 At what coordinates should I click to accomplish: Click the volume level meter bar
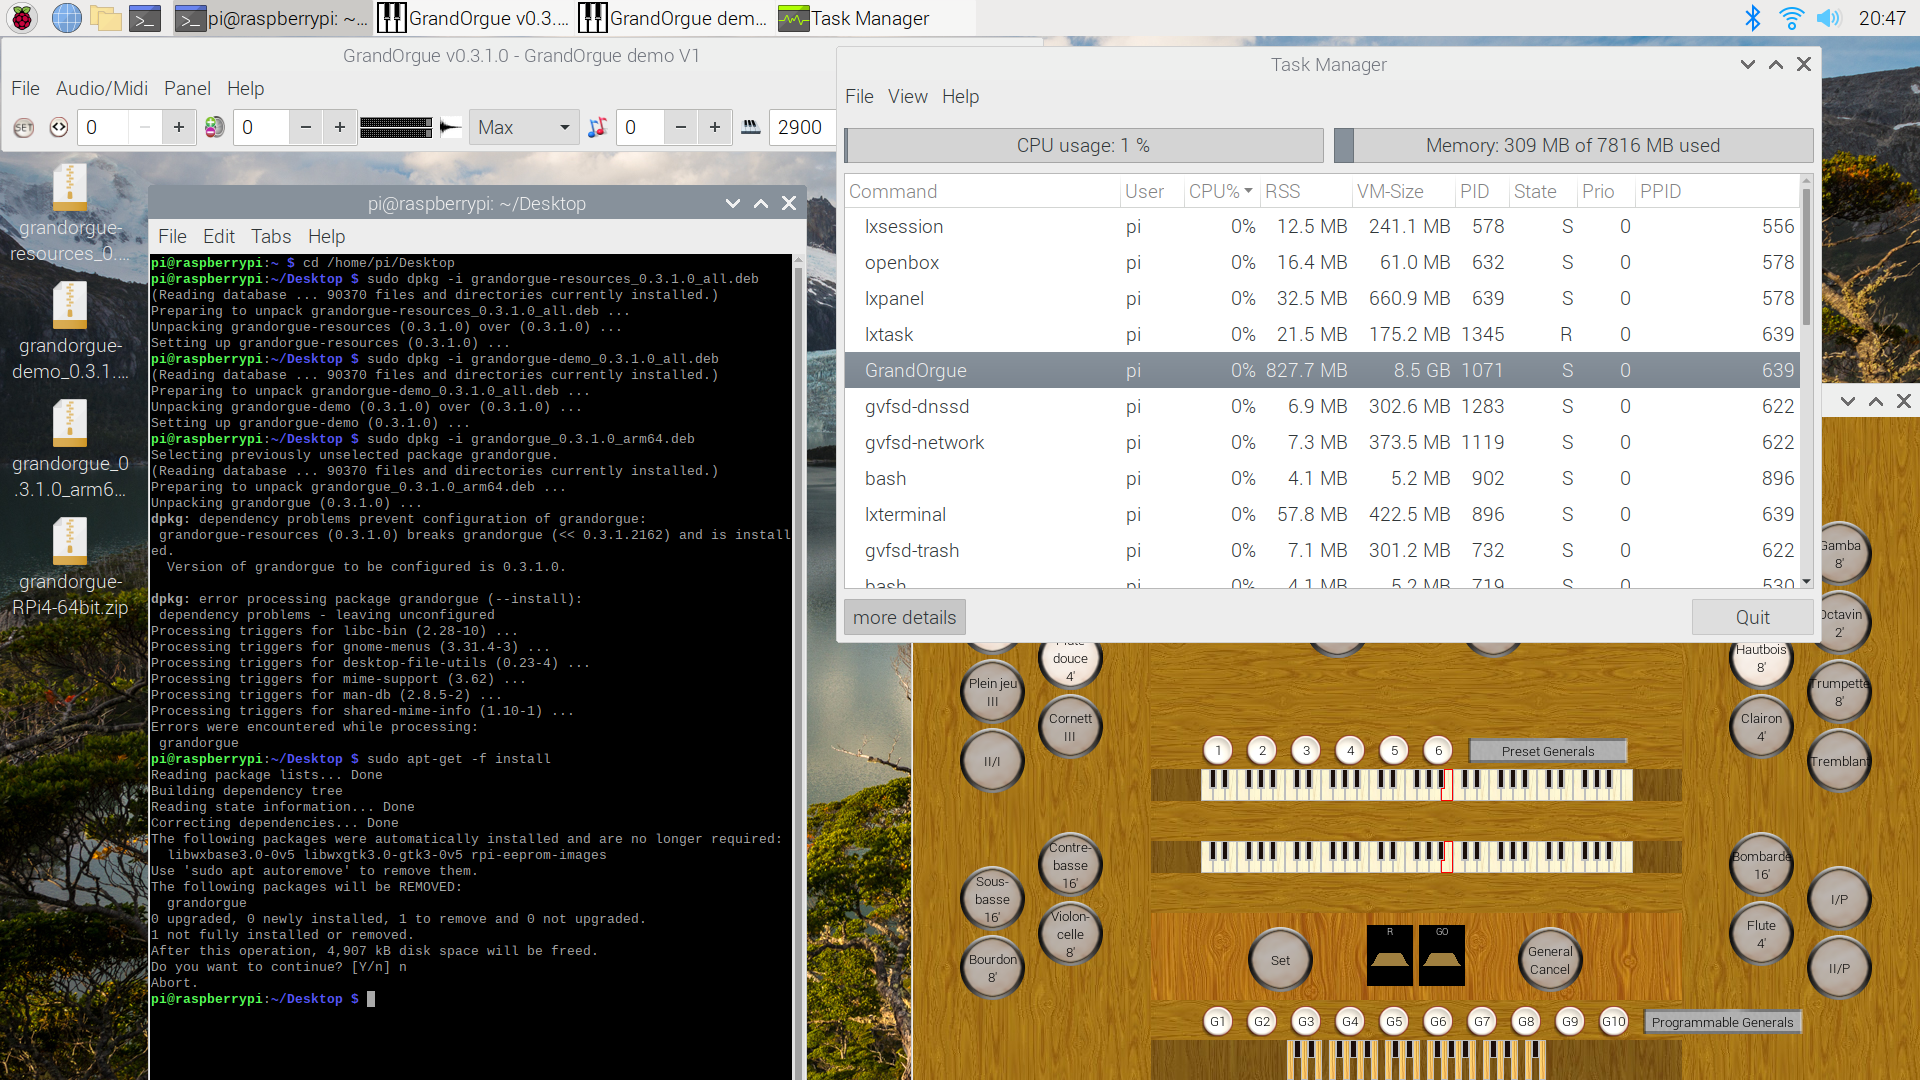tap(396, 127)
